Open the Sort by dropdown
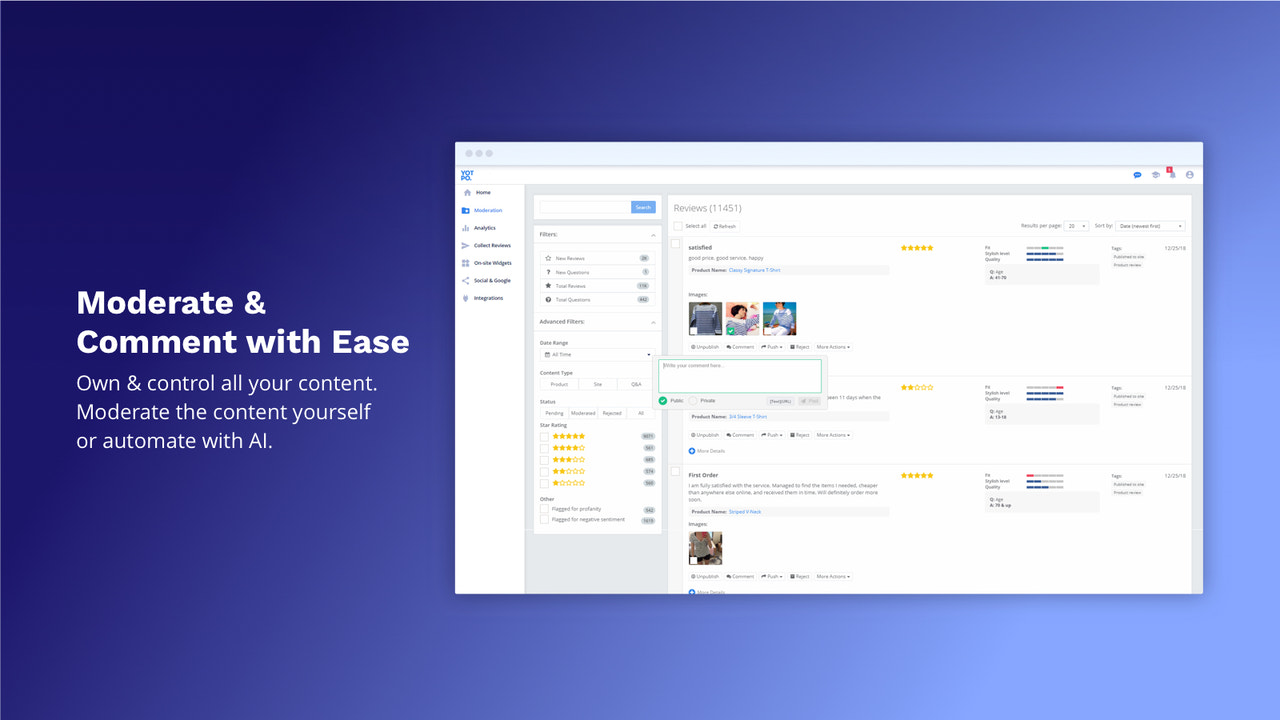The image size is (1280, 720). pyautogui.click(x=1151, y=226)
